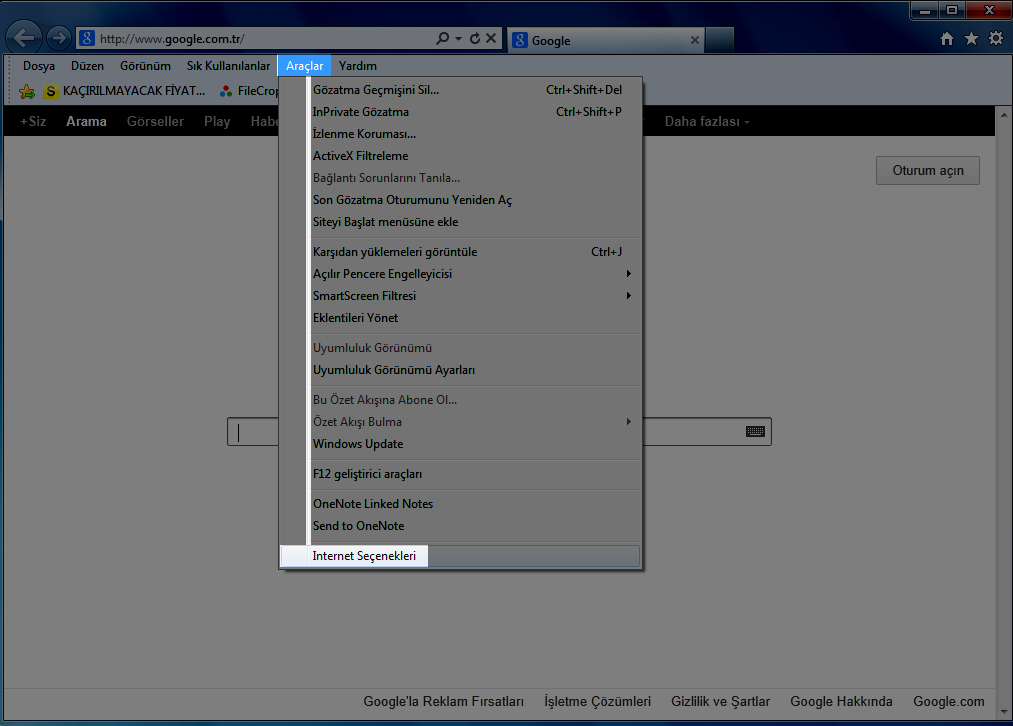Open the Tools gear icon
1013x726 pixels.
click(x=996, y=39)
